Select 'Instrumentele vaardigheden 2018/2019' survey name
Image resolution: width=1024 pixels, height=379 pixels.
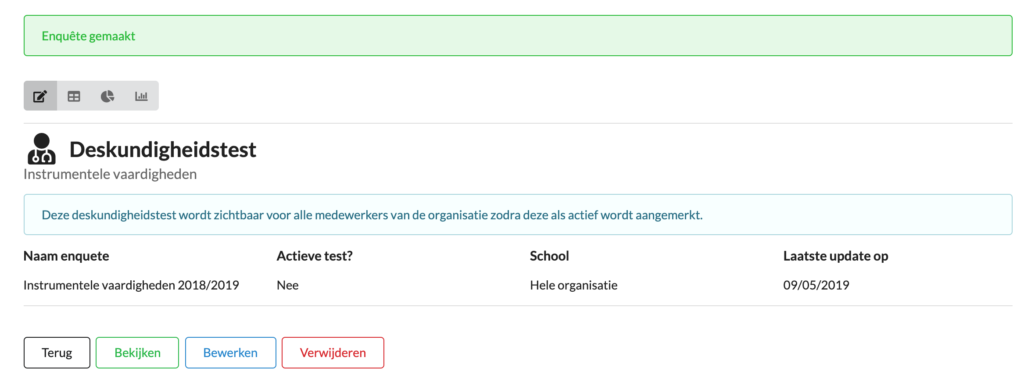click(131, 285)
